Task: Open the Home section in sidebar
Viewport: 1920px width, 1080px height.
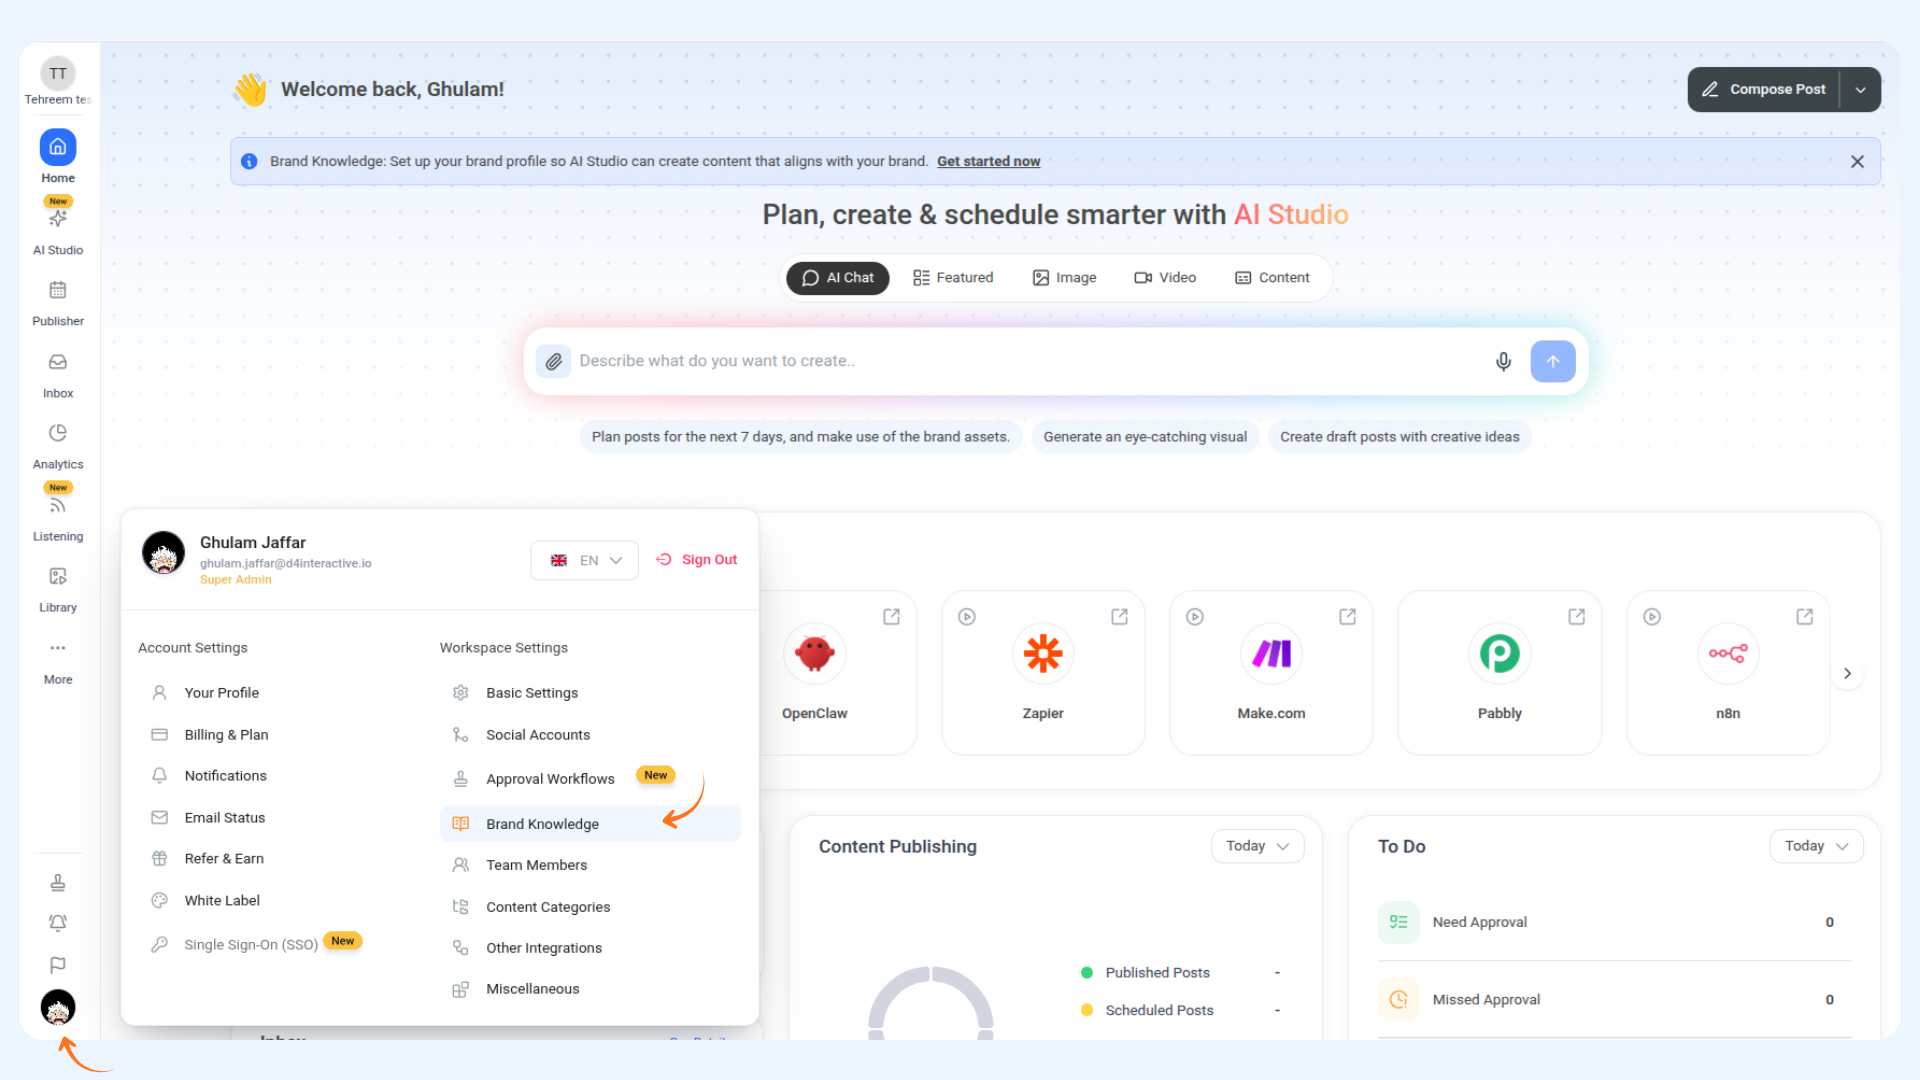Action: [58, 157]
